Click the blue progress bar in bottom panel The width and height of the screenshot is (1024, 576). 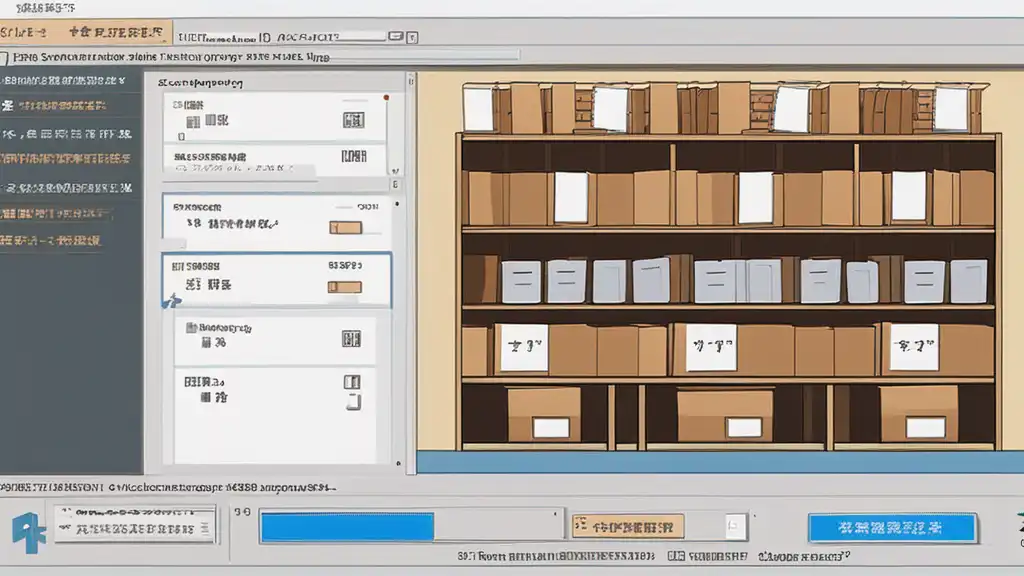click(347, 526)
